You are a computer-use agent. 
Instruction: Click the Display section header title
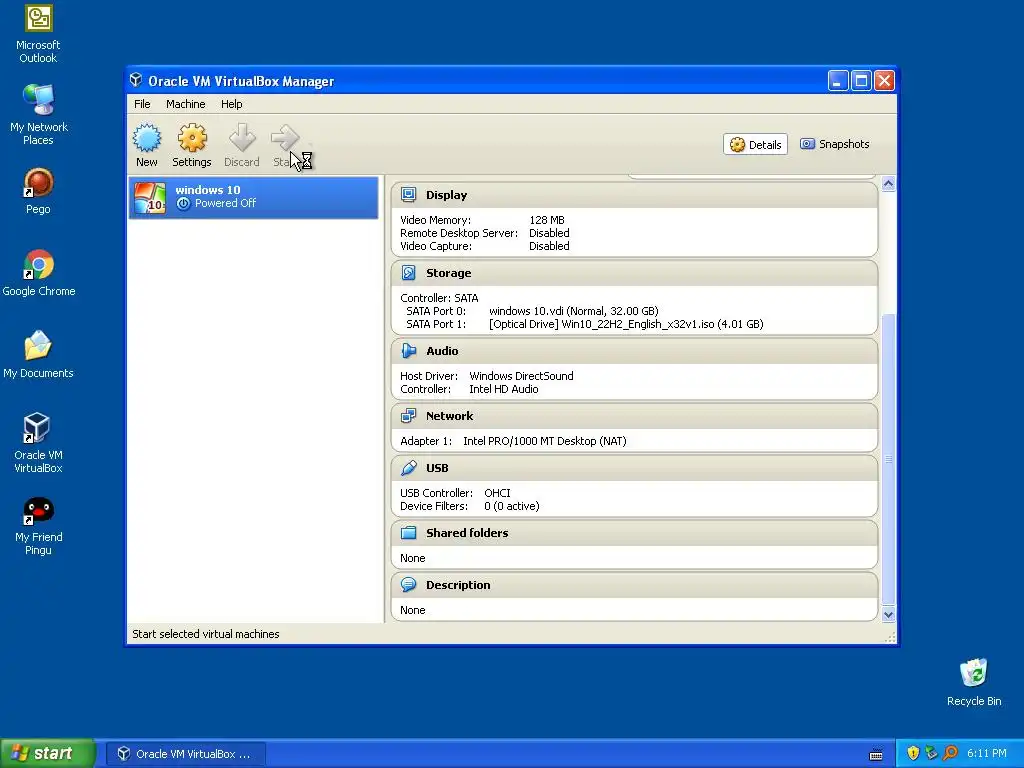[447, 195]
